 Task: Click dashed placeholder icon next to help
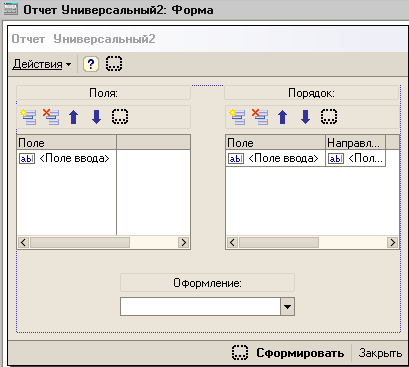(x=114, y=64)
